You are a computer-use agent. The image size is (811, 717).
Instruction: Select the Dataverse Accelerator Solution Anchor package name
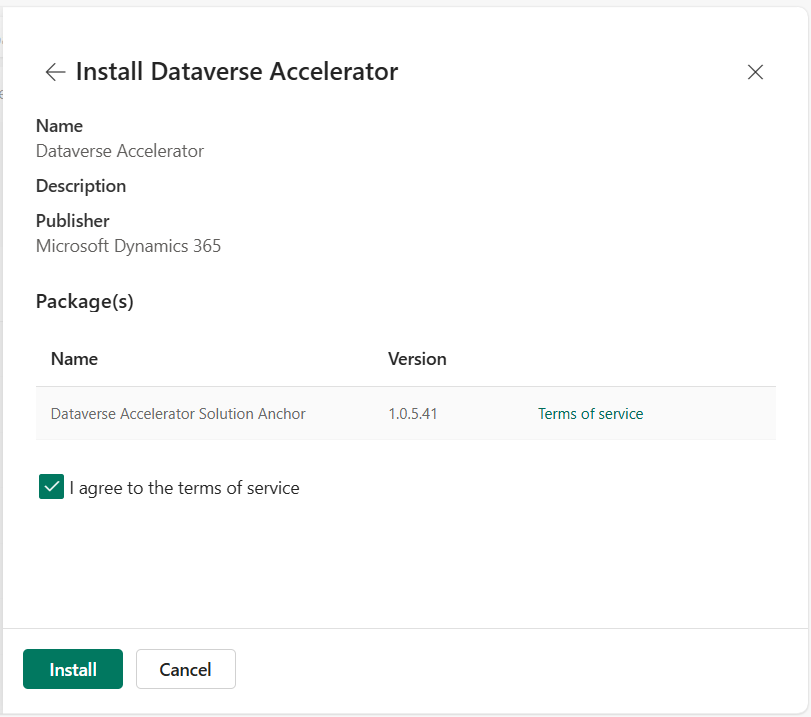click(x=178, y=413)
